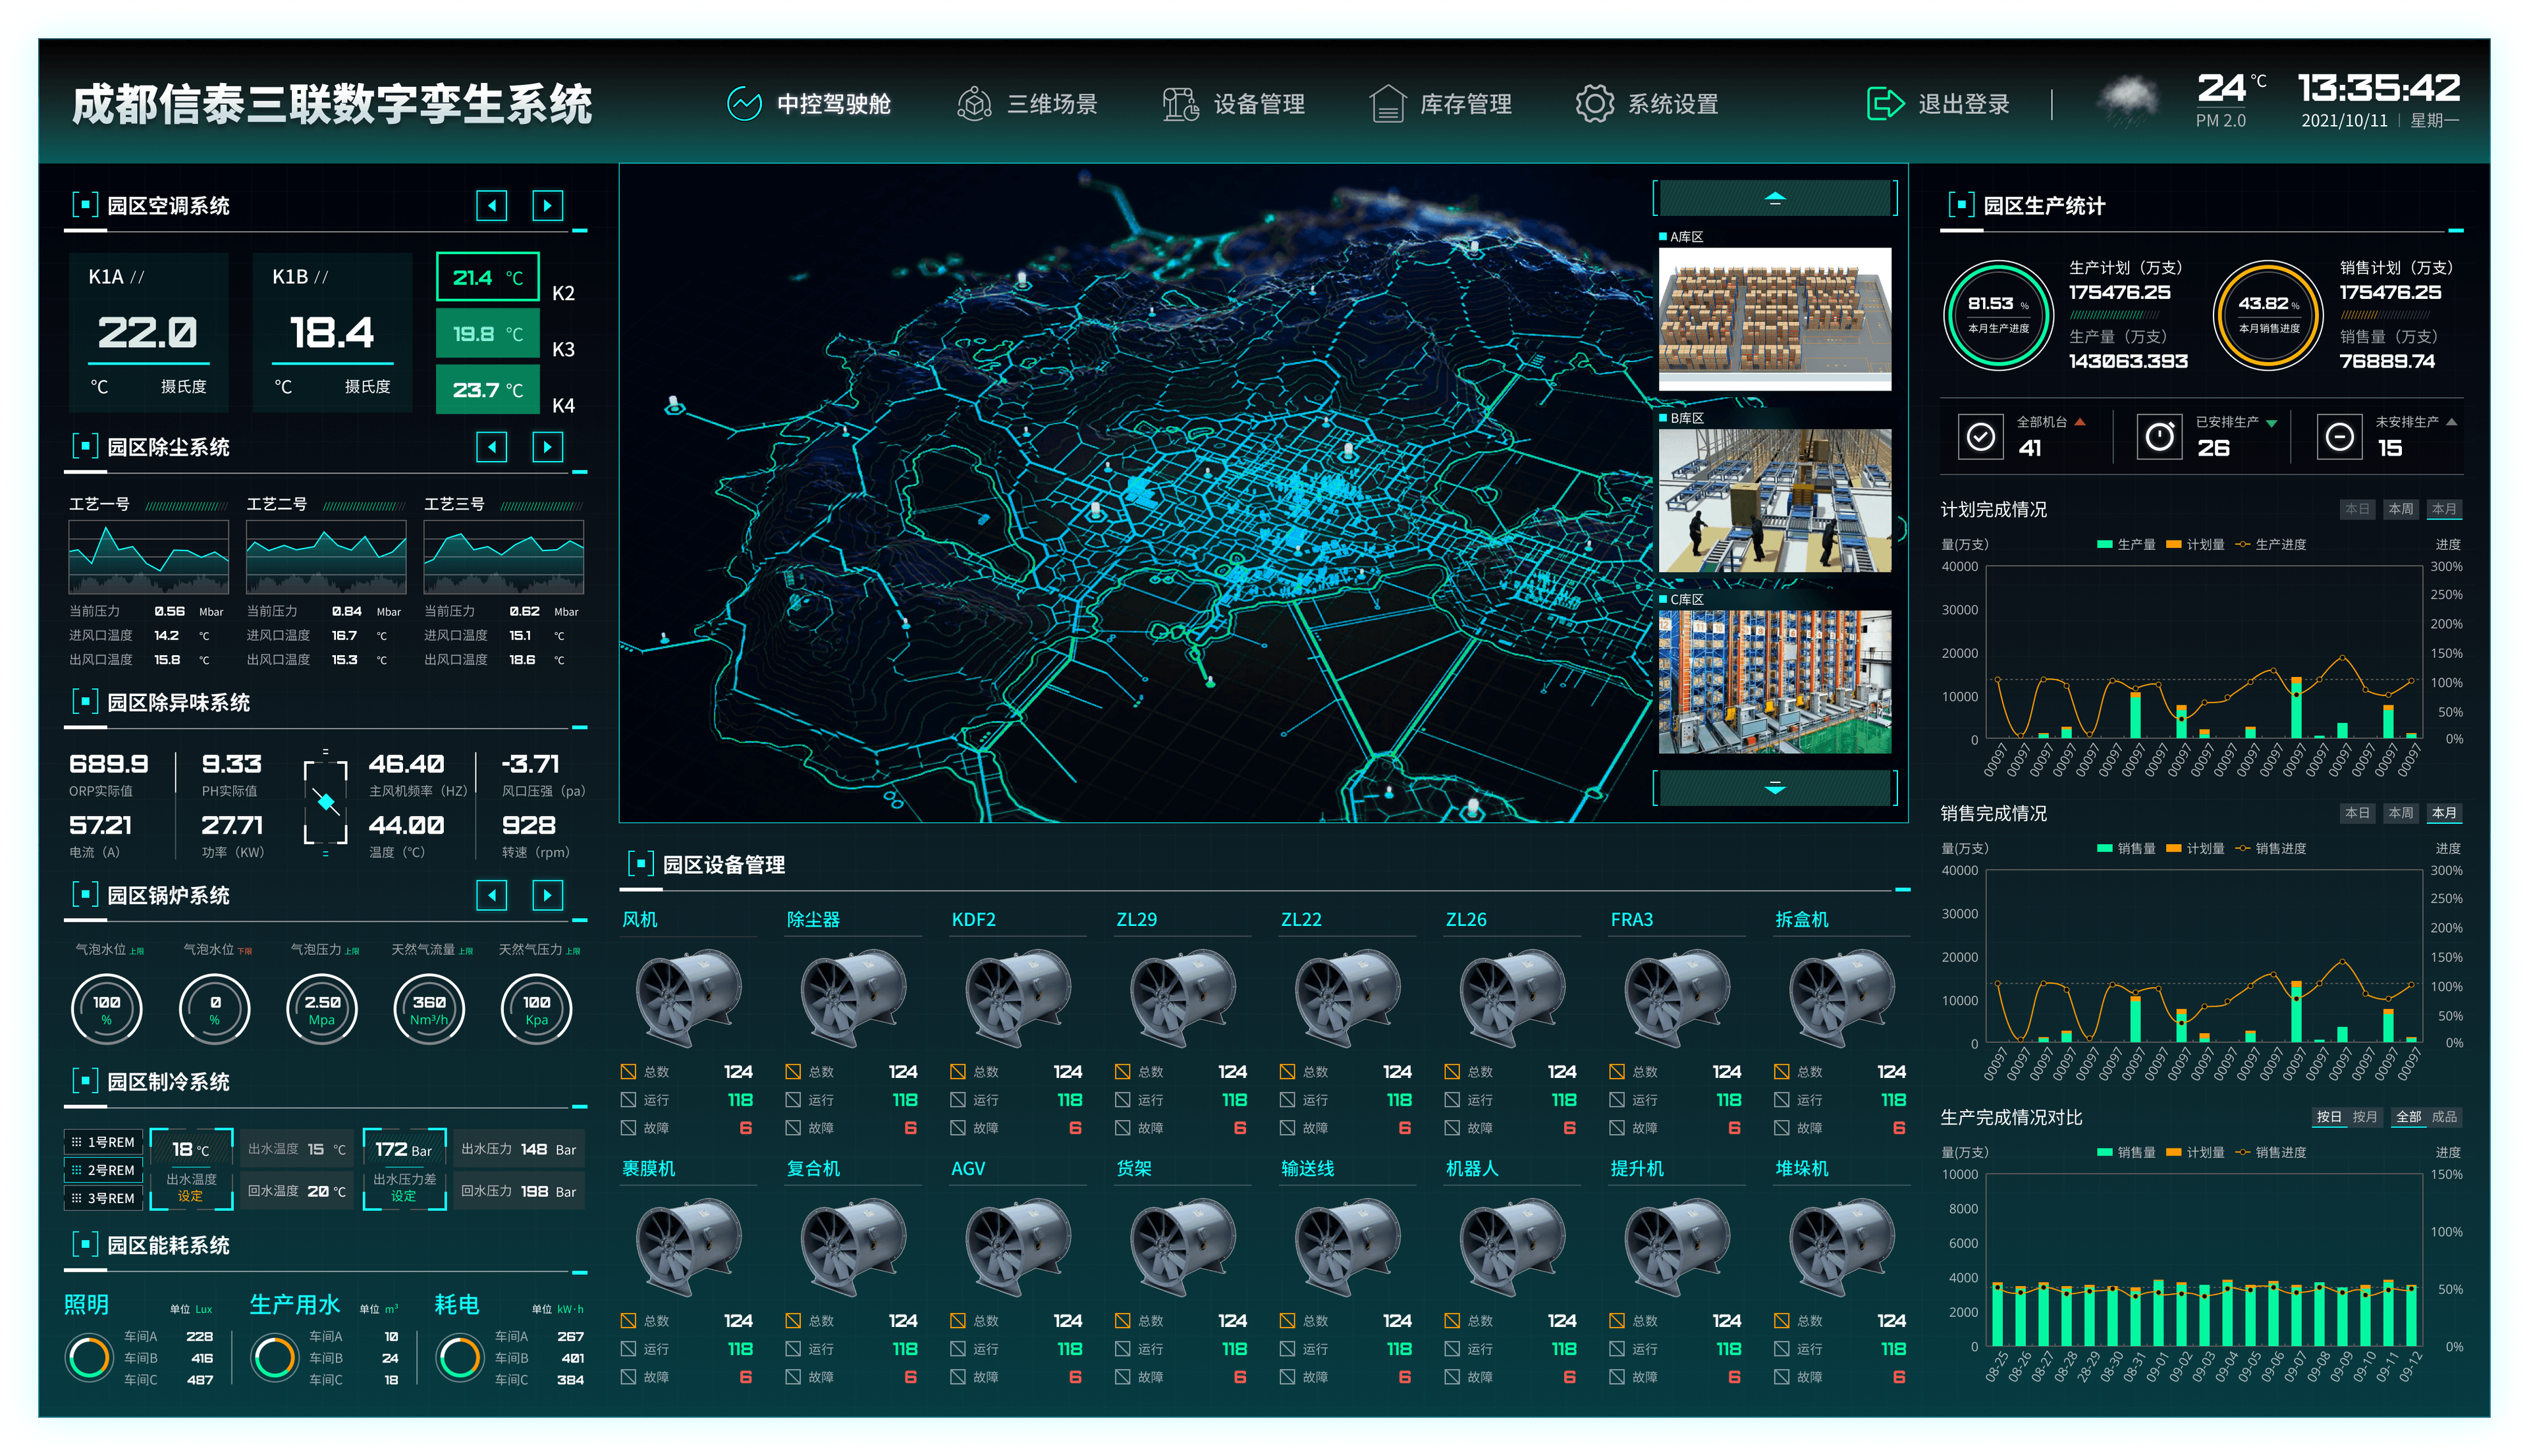Image resolution: width=2529 pixels, height=1456 pixels.
Task: Next page arrow in 园区空调系统
Action: tap(547, 206)
